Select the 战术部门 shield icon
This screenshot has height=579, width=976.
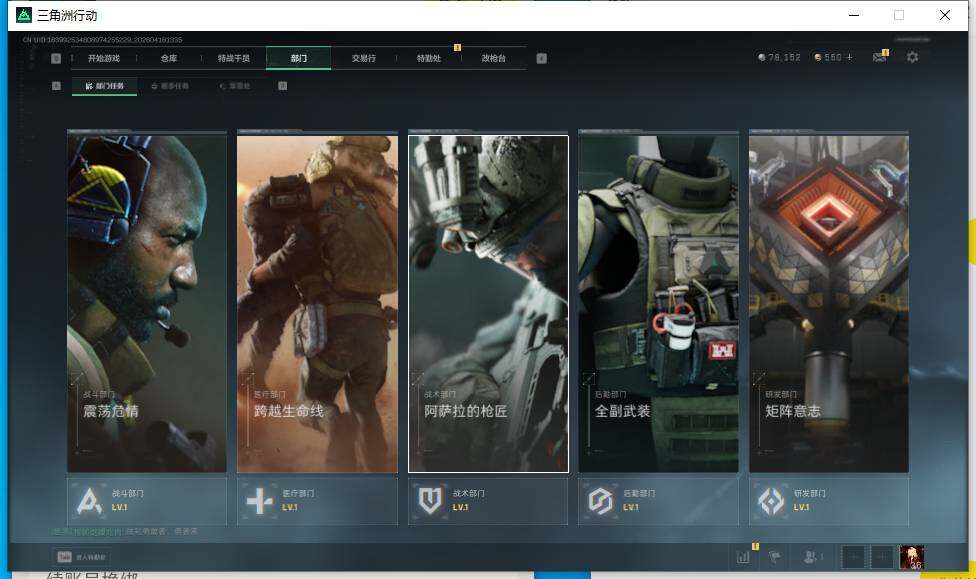pyautogui.click(x=430, y=500)
